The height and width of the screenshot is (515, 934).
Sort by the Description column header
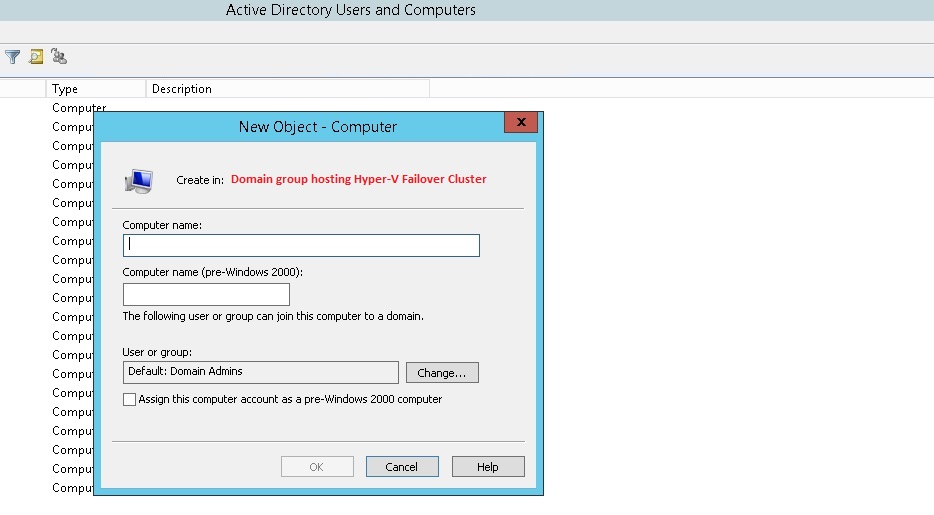(288, 89)
